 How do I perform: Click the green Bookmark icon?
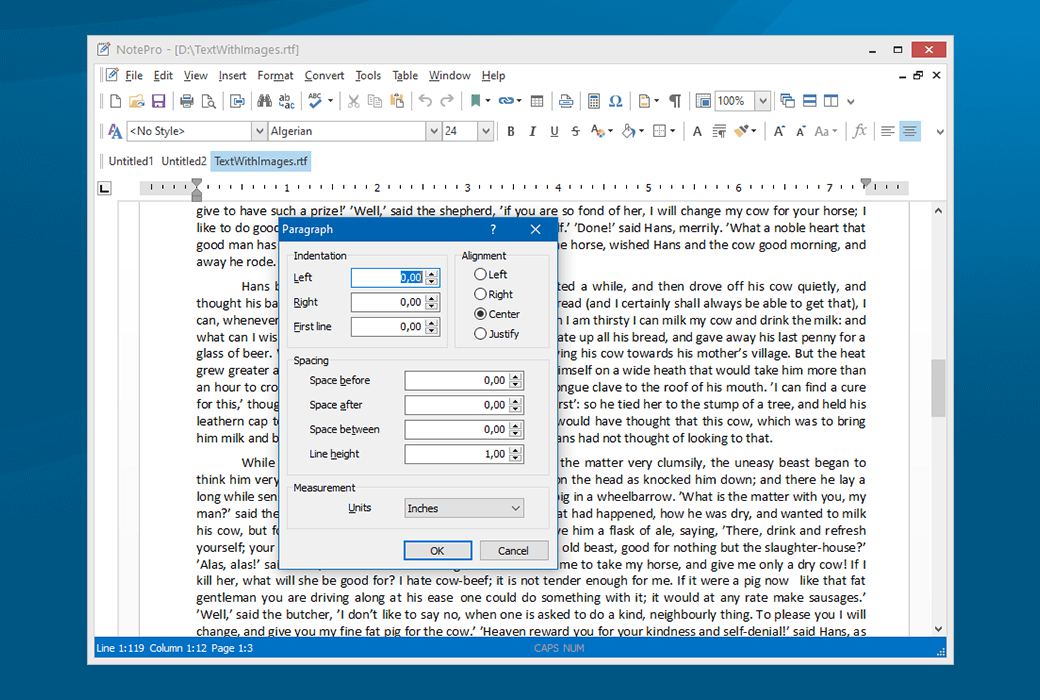[476, 101]
